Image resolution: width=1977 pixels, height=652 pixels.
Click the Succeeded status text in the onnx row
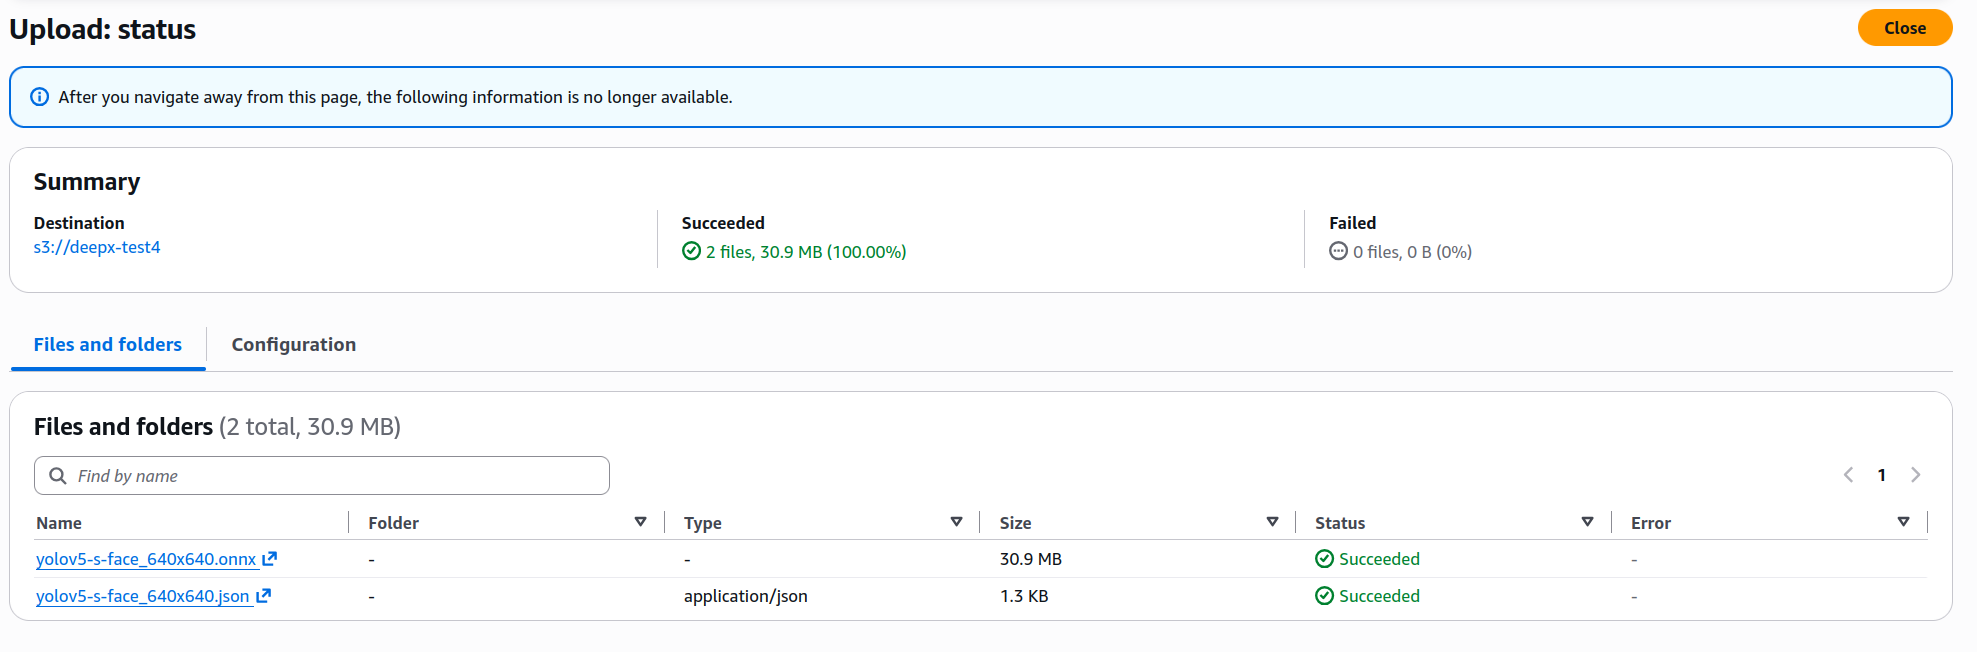(1379, 559)
